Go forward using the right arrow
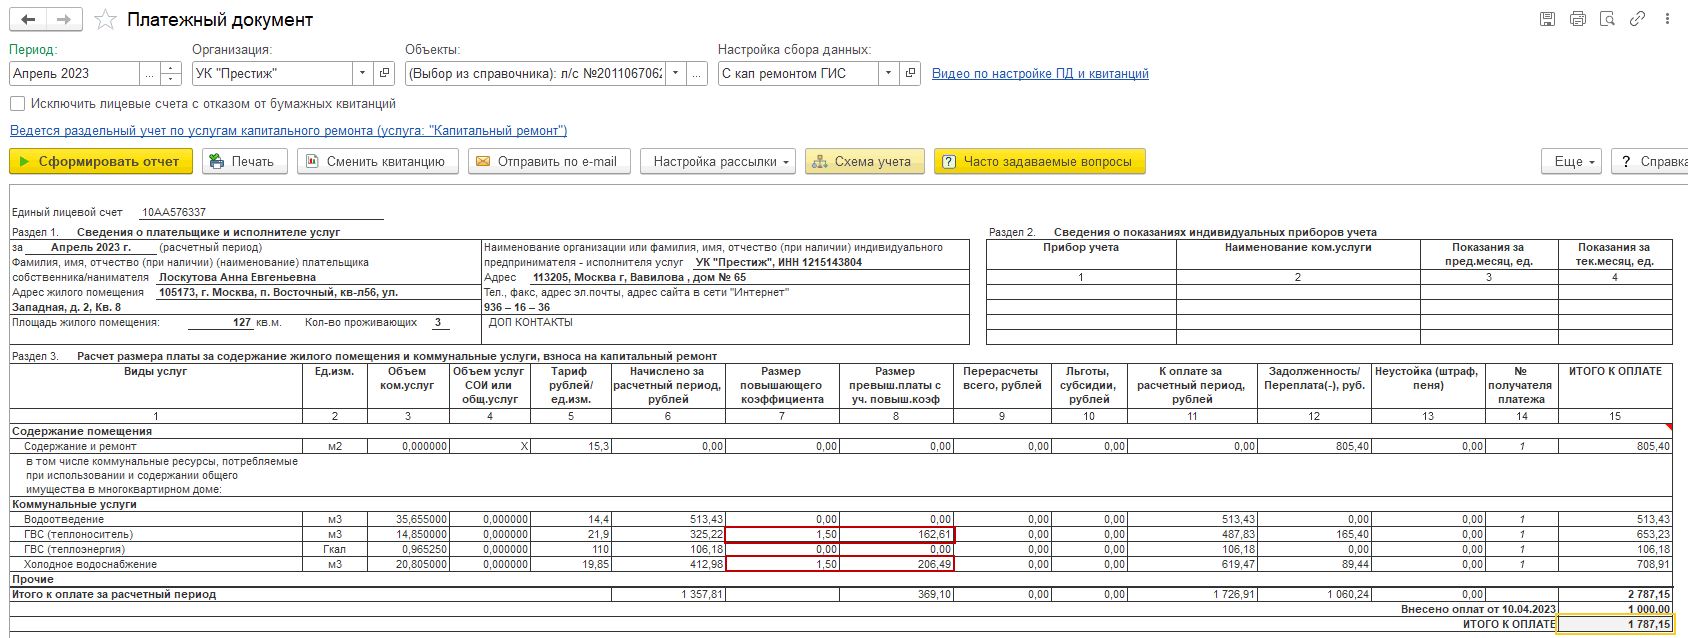This screenshot has width=1688, height=638. [x=63, y=20]
